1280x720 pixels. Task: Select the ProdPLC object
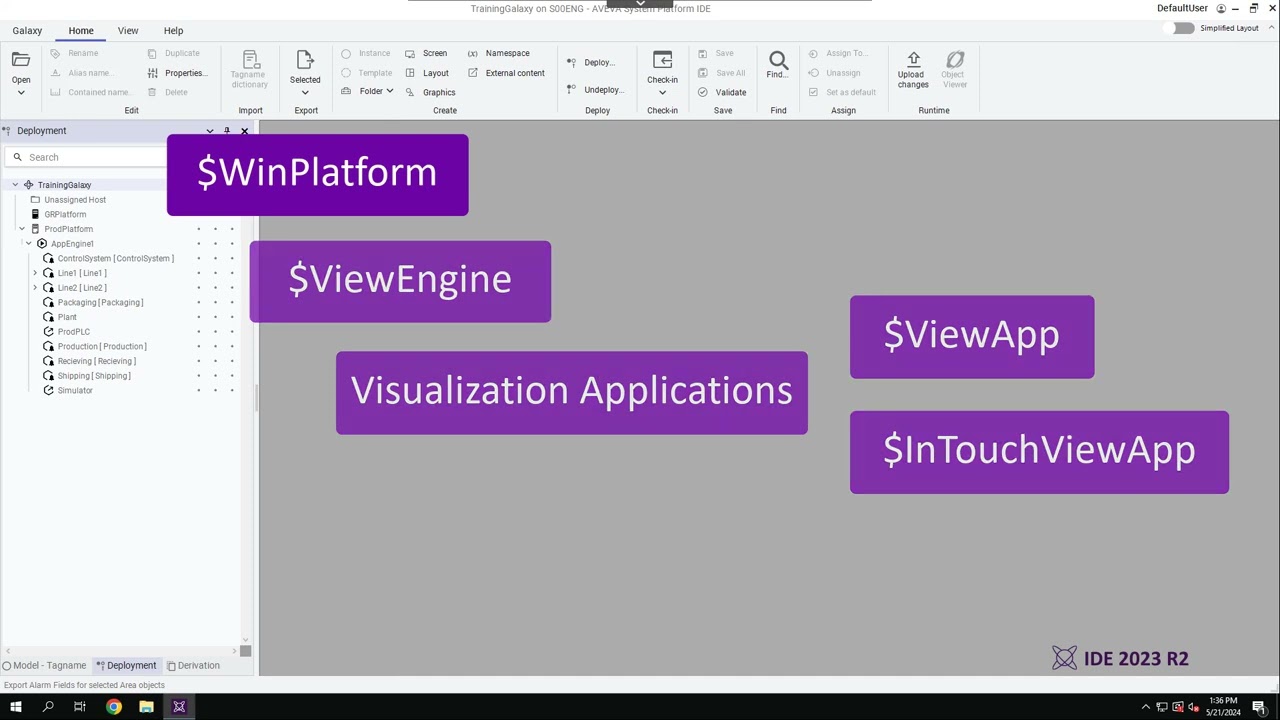tap(73, 332)
